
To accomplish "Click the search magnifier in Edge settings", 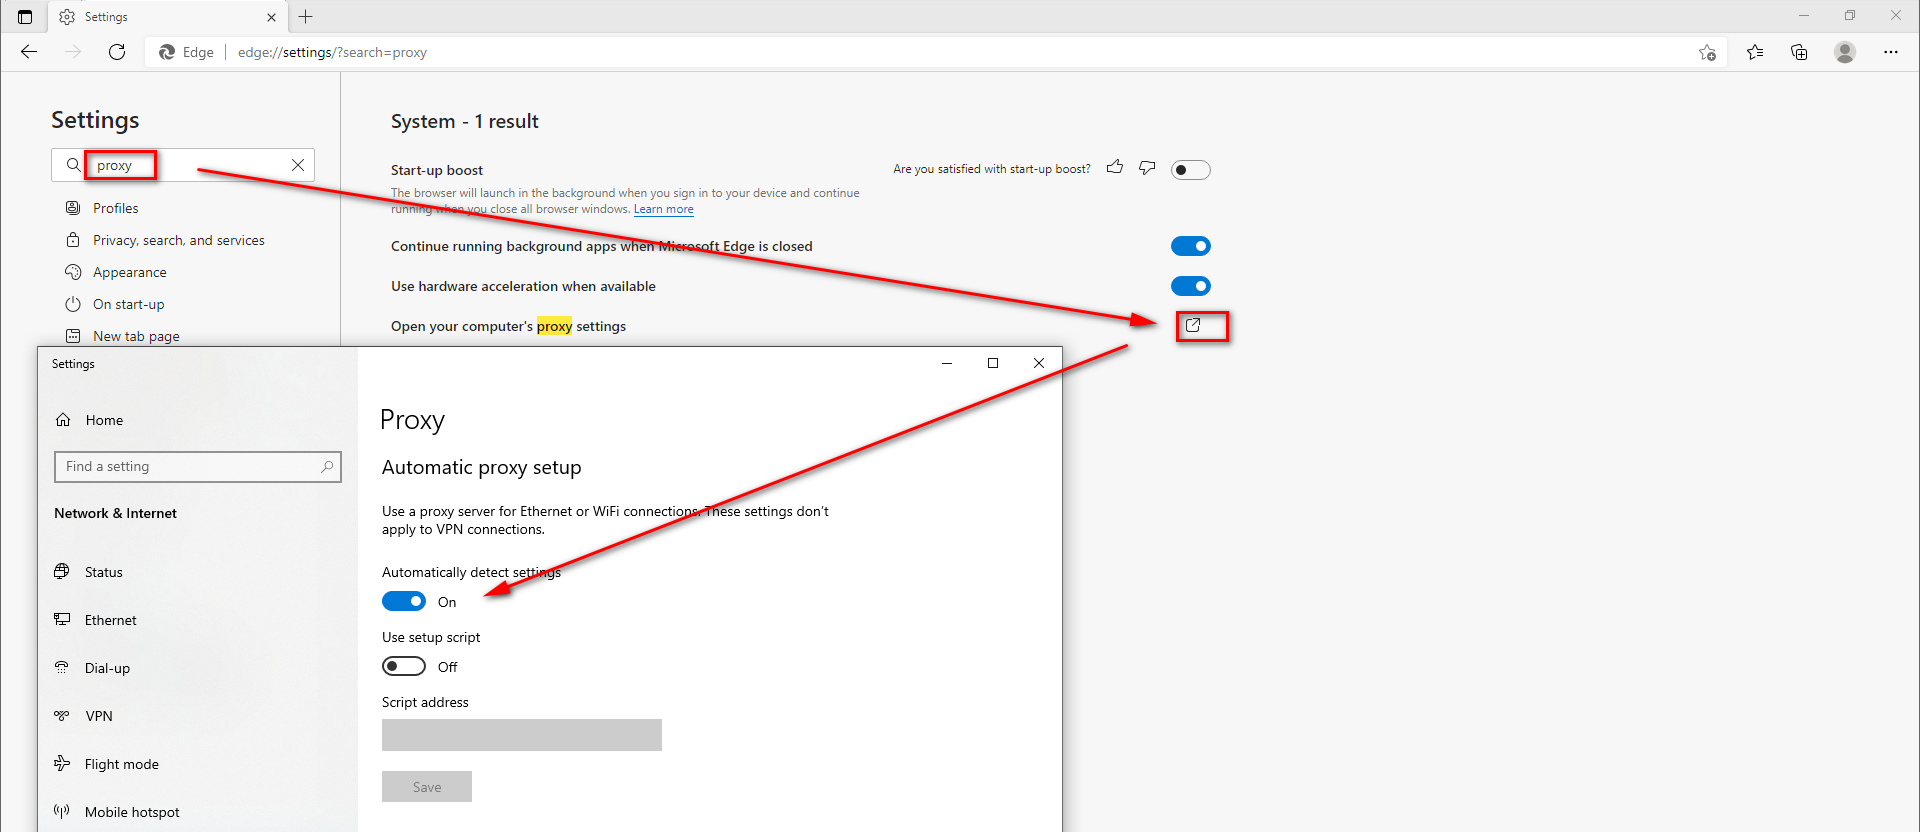I will [x=73, y=165].
